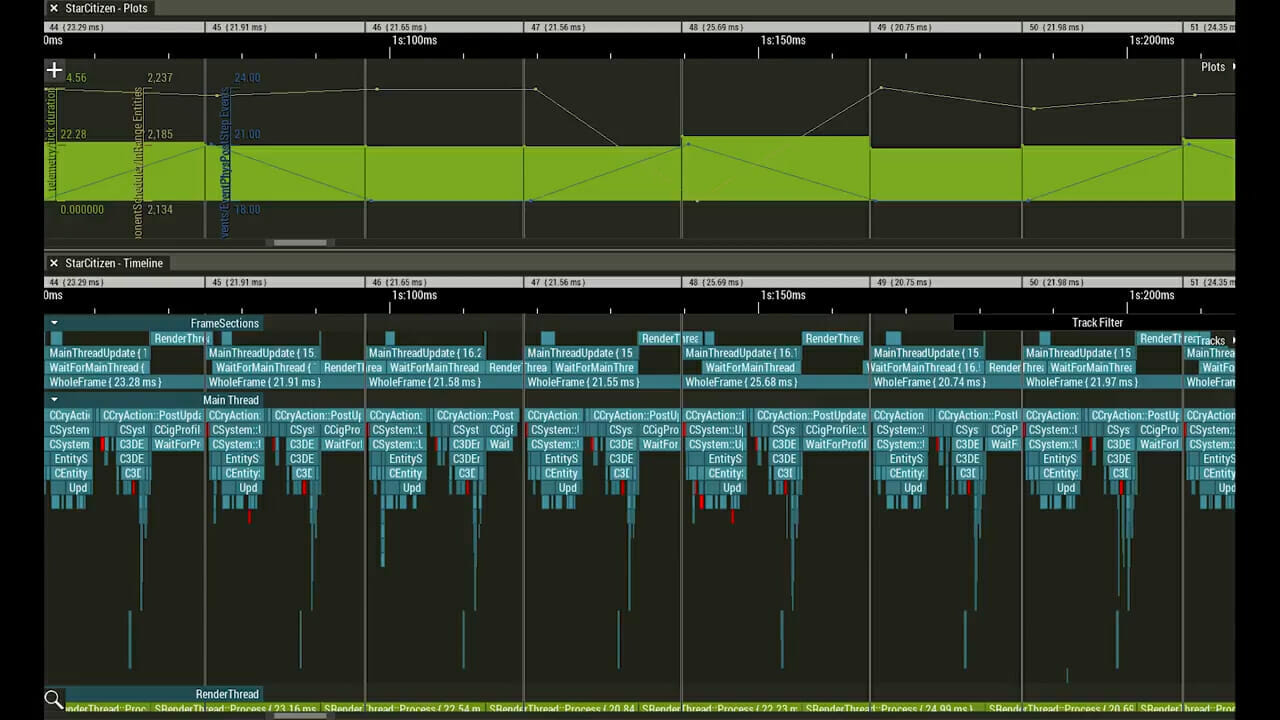Select frame 47 marker in Plots ruler
1280x720 pixels.
pos(602,27)
